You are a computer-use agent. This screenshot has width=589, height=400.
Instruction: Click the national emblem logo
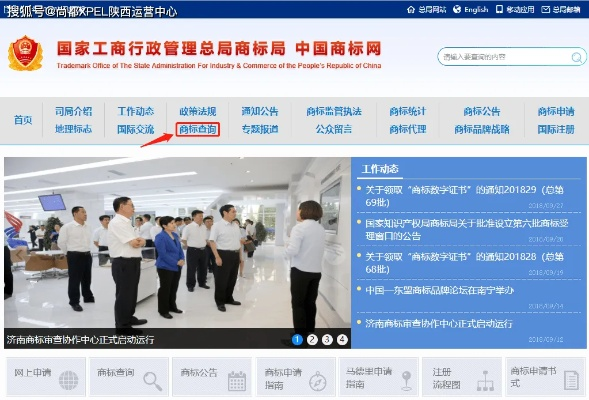[25, 53]
